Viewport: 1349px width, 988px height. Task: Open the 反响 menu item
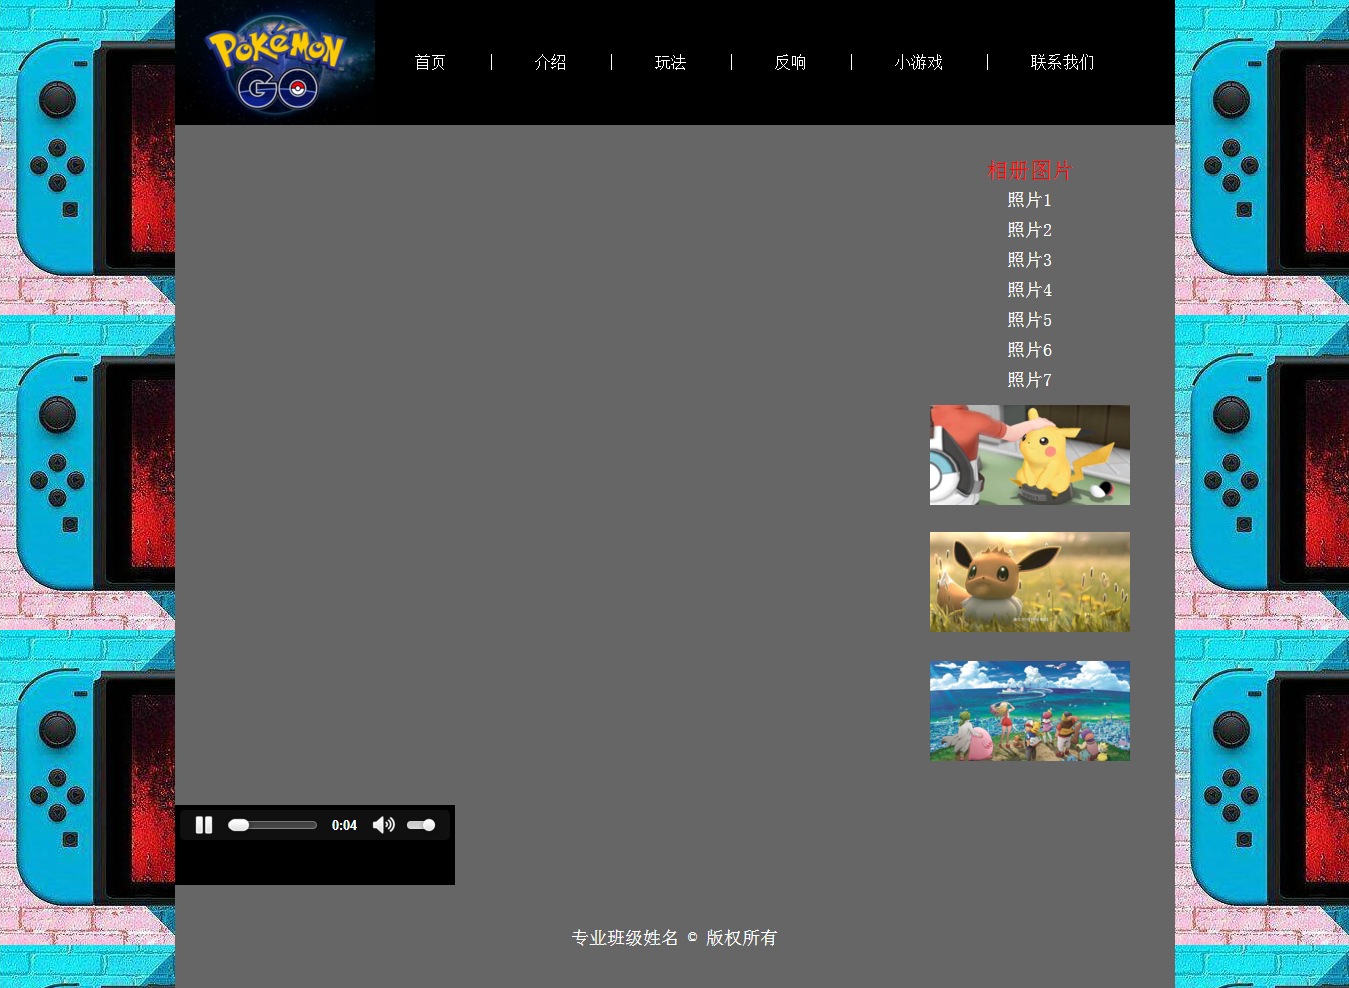(x=790, y=62)
